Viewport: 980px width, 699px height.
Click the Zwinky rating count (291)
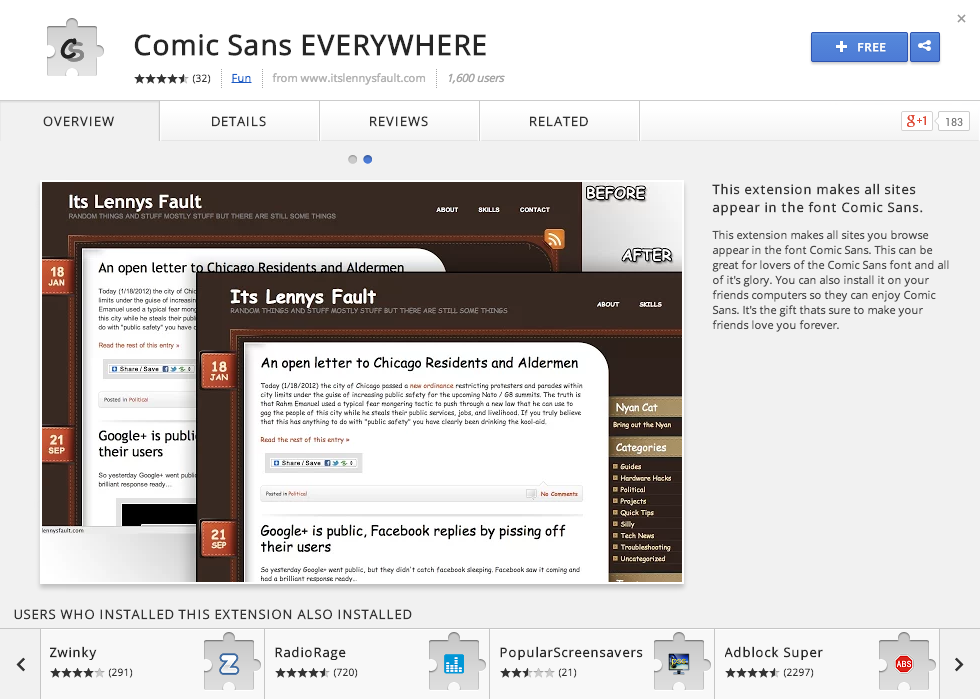tap(120, 673)
